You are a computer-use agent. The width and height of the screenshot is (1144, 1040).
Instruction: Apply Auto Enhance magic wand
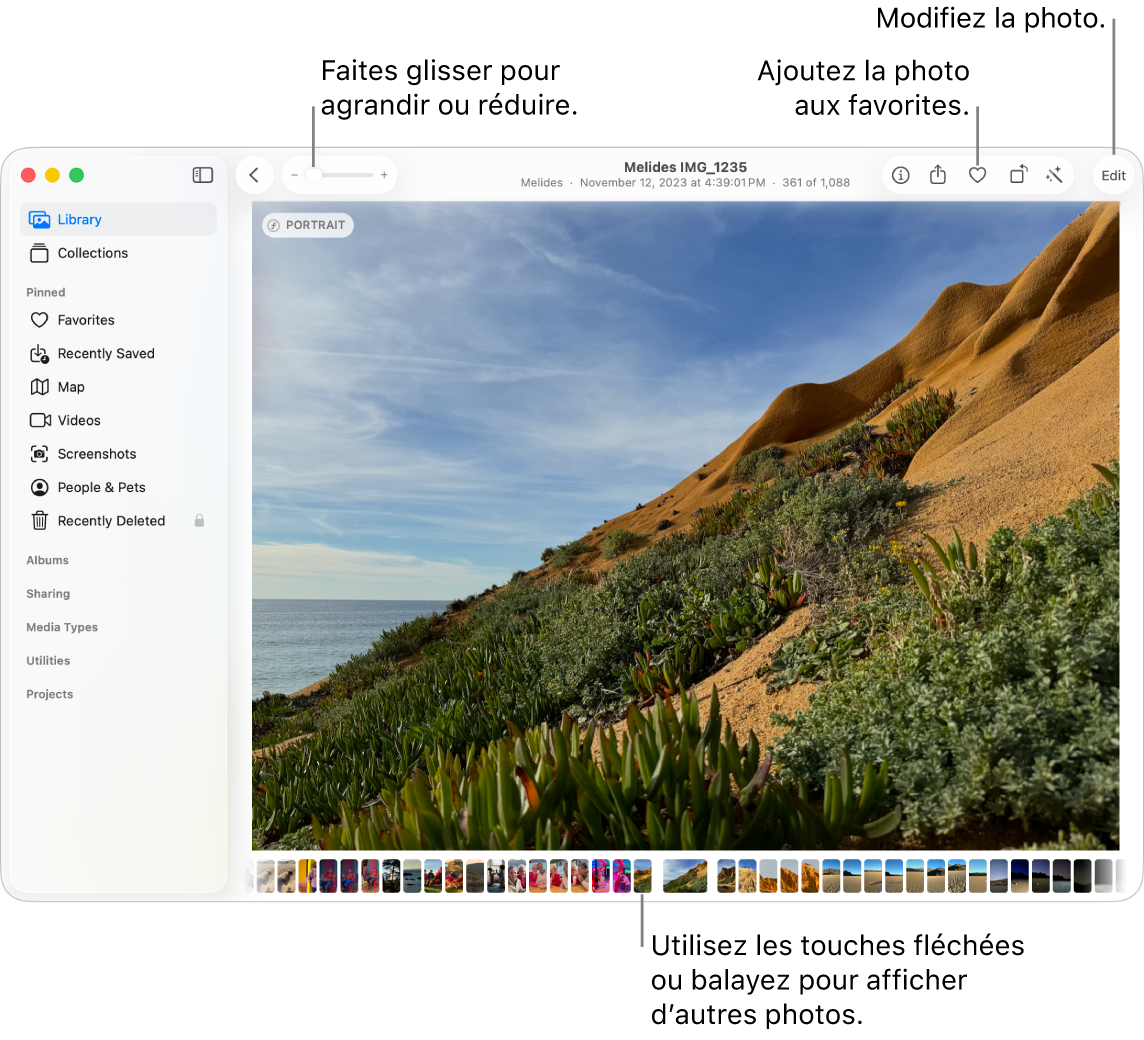point(1054,175)
